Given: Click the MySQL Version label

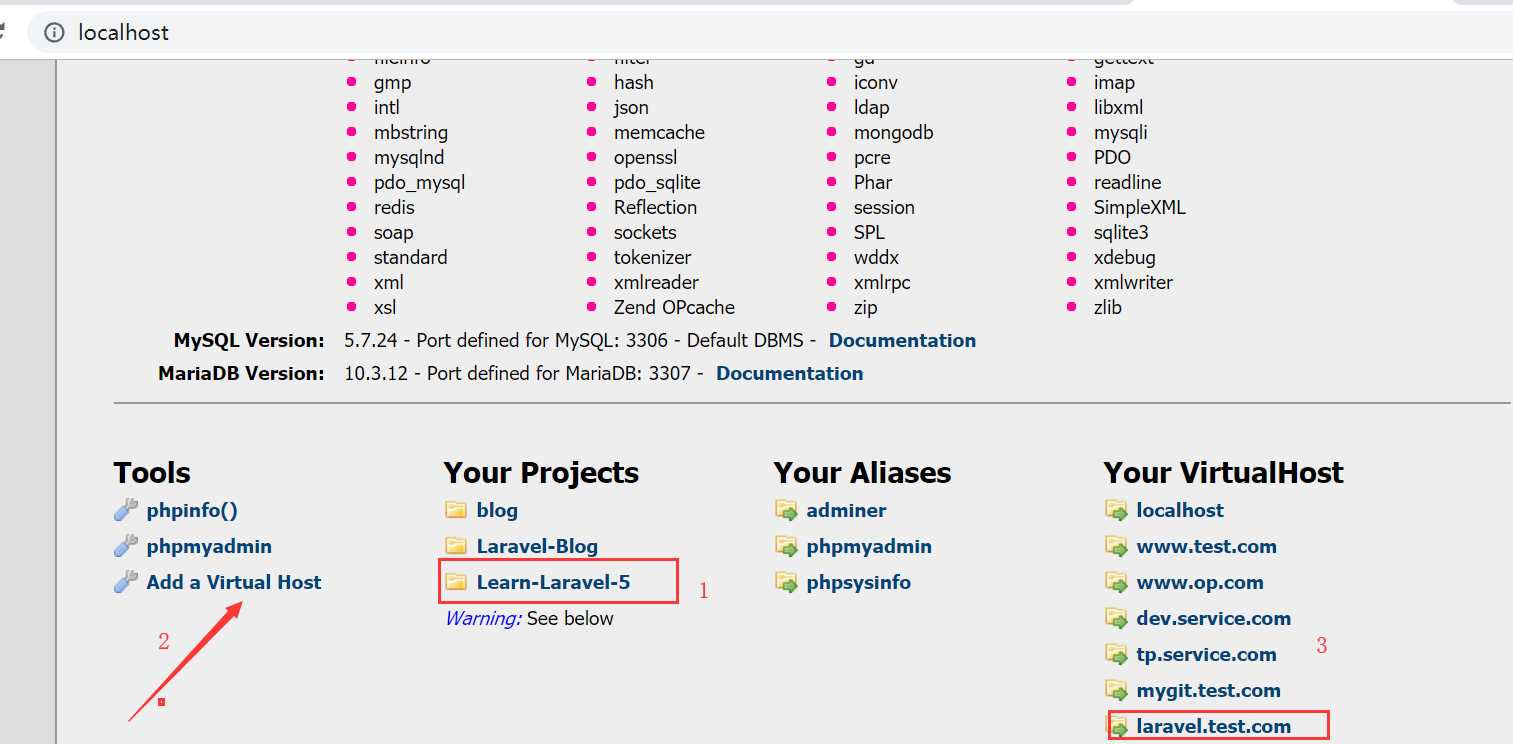Looking at the screenshot, I should coord(249,340).
